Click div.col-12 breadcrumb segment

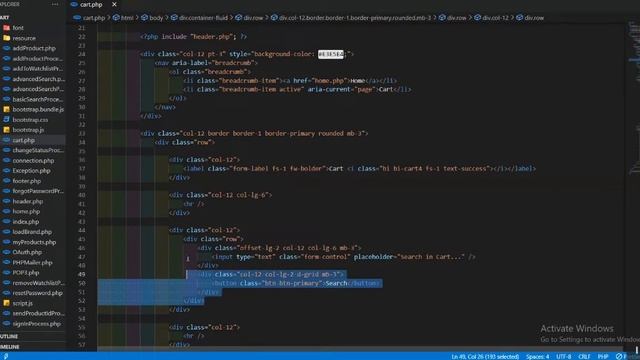[x=493, y=18]
